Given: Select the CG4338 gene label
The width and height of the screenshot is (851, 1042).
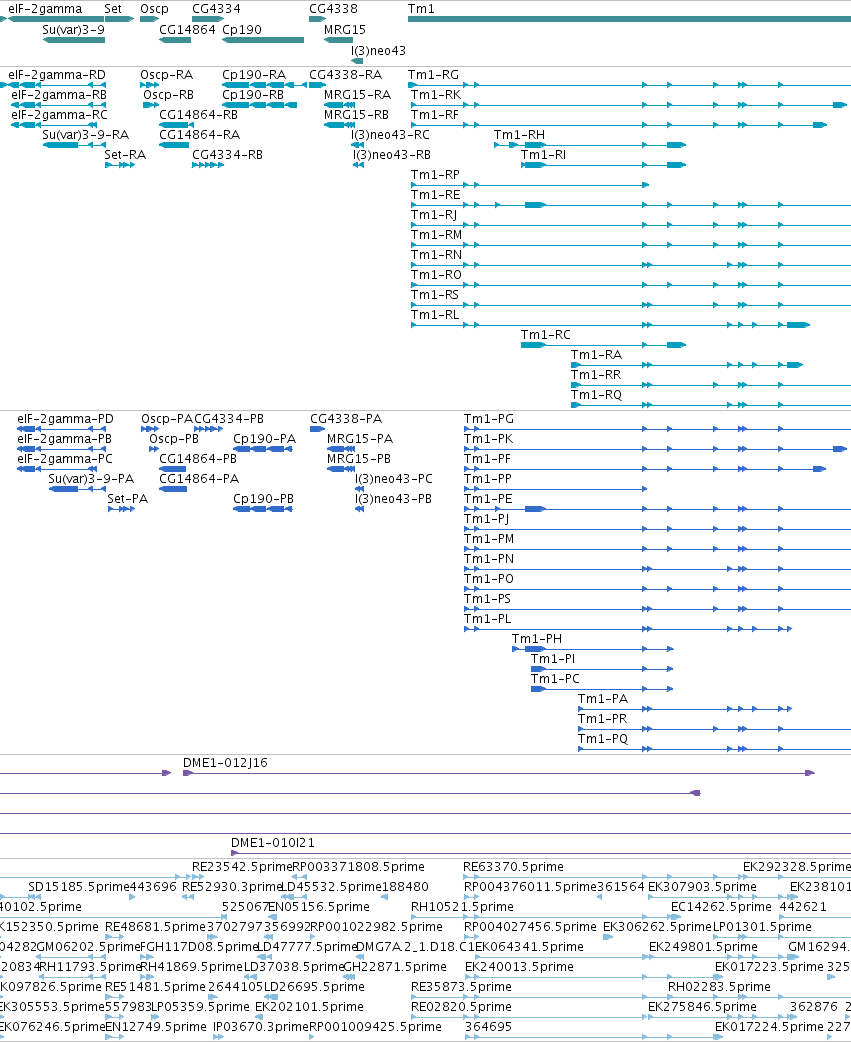Looking at the screenshot, I should click(333, 9).
